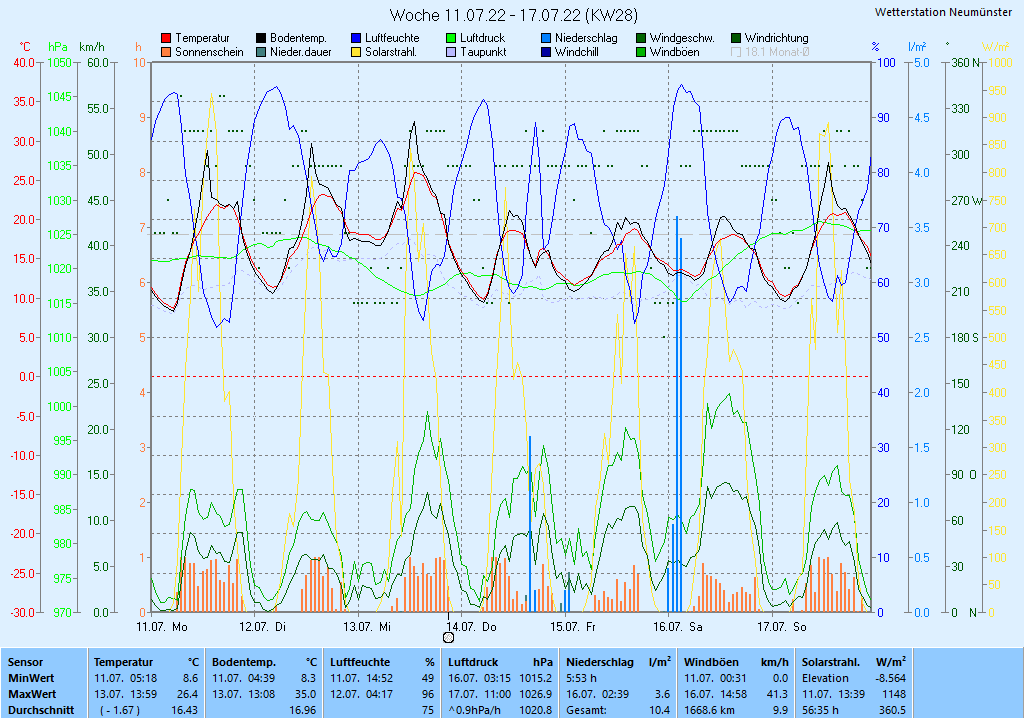
Task: Click the pressure trend ^0.9hPa/h
Action: [x=473, y=710]
